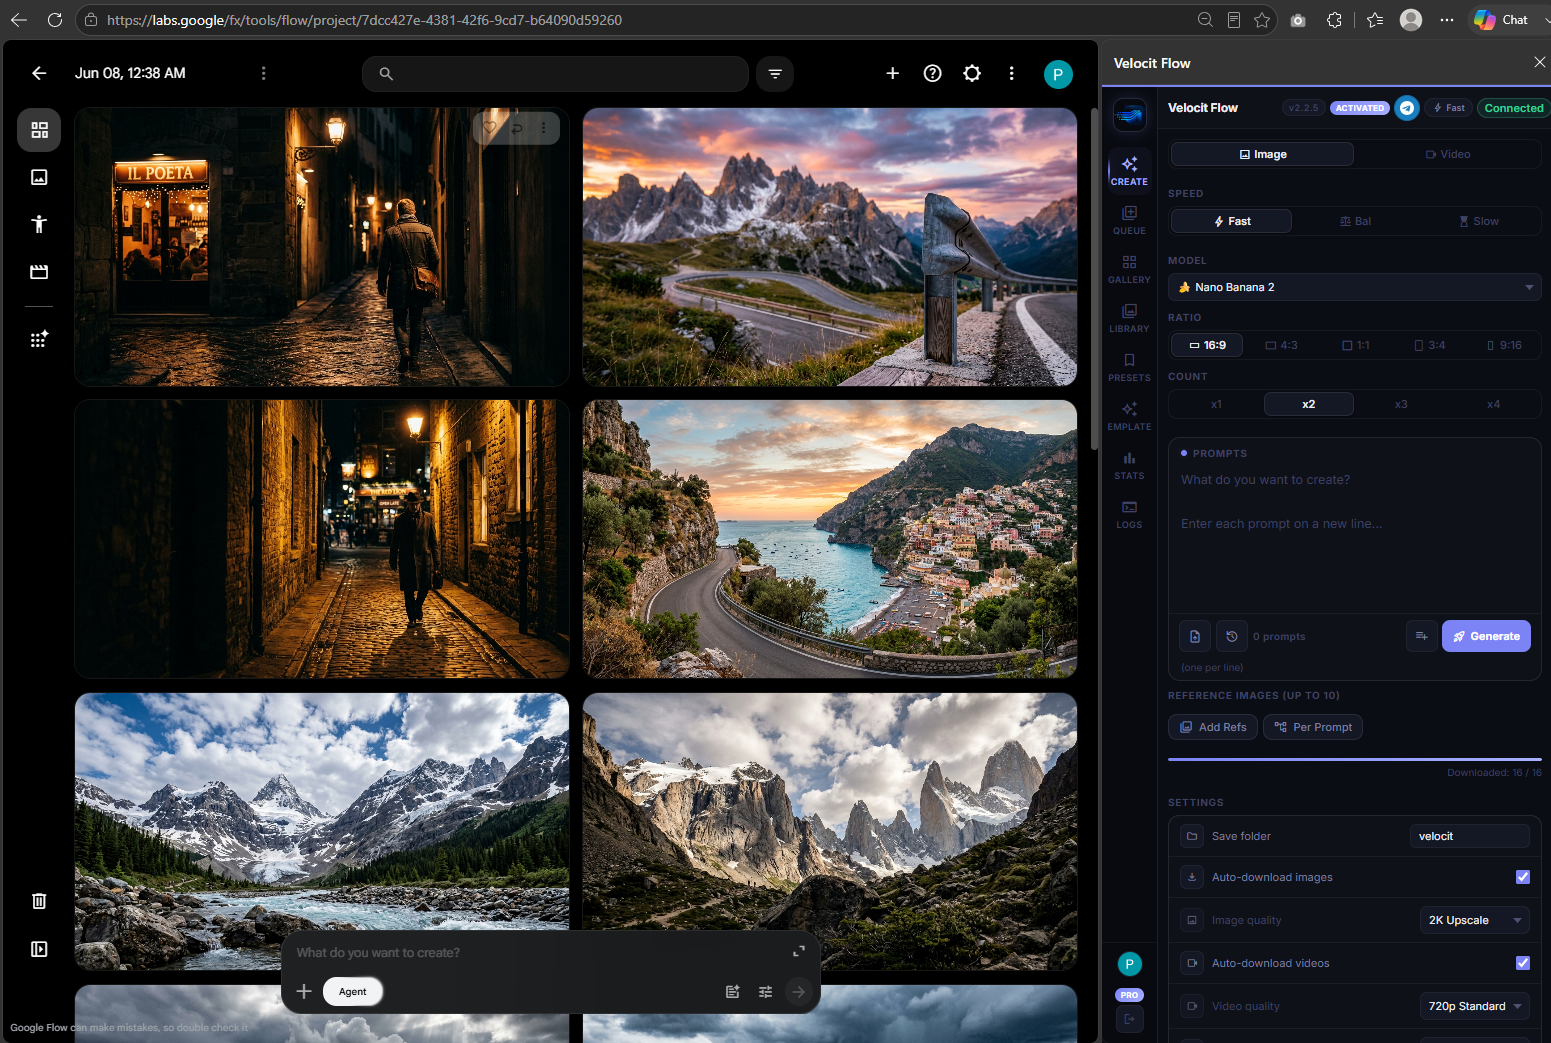Open the sparkle grid tools icon in Flow sidebar

coord(39,340)
